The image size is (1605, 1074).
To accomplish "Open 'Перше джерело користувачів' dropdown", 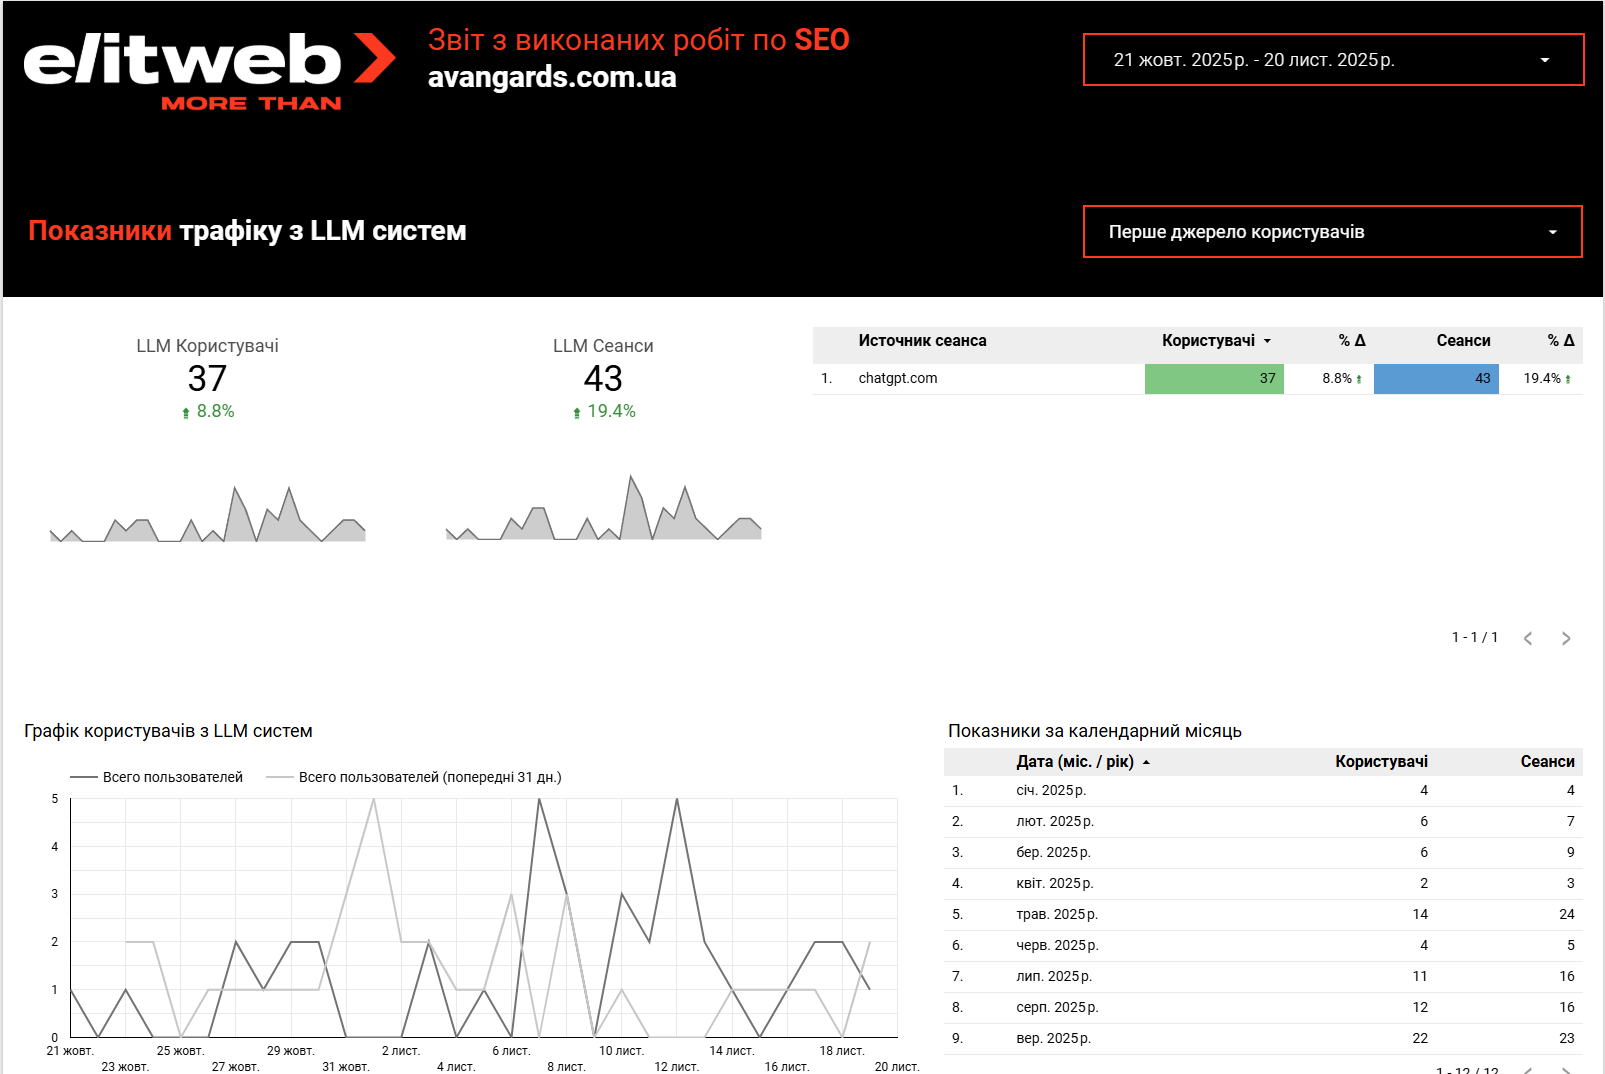I will [1332, 232].
